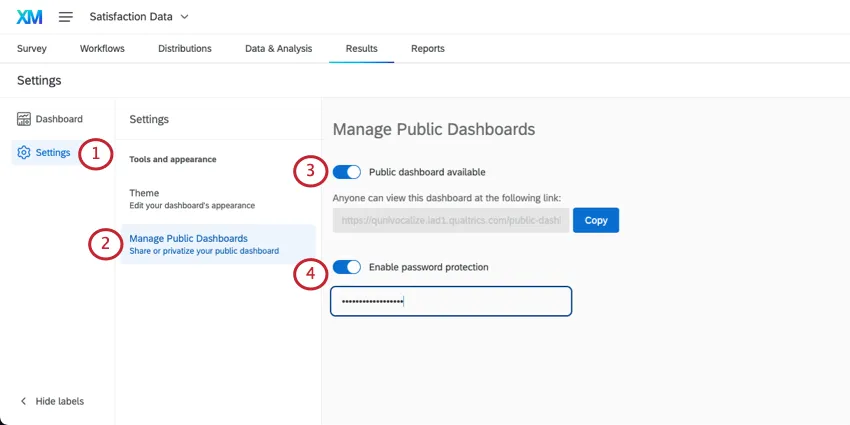Toggle Public dashboard available switch
The image size is (850, 425).
coord(346,172)
